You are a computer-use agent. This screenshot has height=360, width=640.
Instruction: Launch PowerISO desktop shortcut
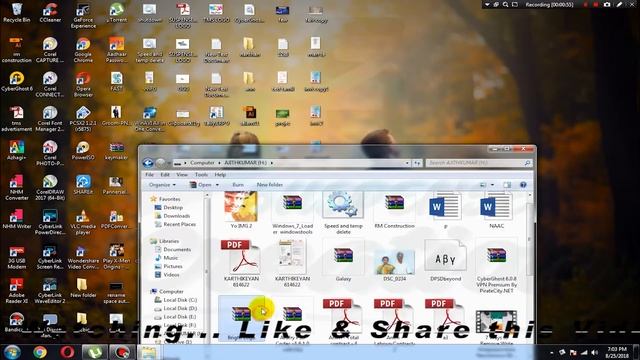(83, 150)
